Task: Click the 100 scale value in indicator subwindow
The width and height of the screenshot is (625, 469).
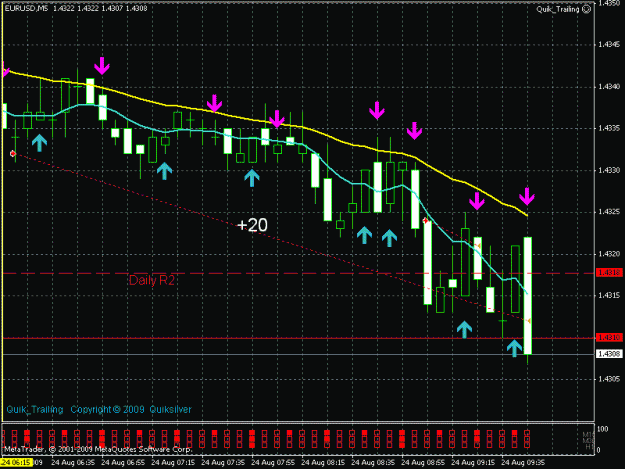Action: pos(603,429)
